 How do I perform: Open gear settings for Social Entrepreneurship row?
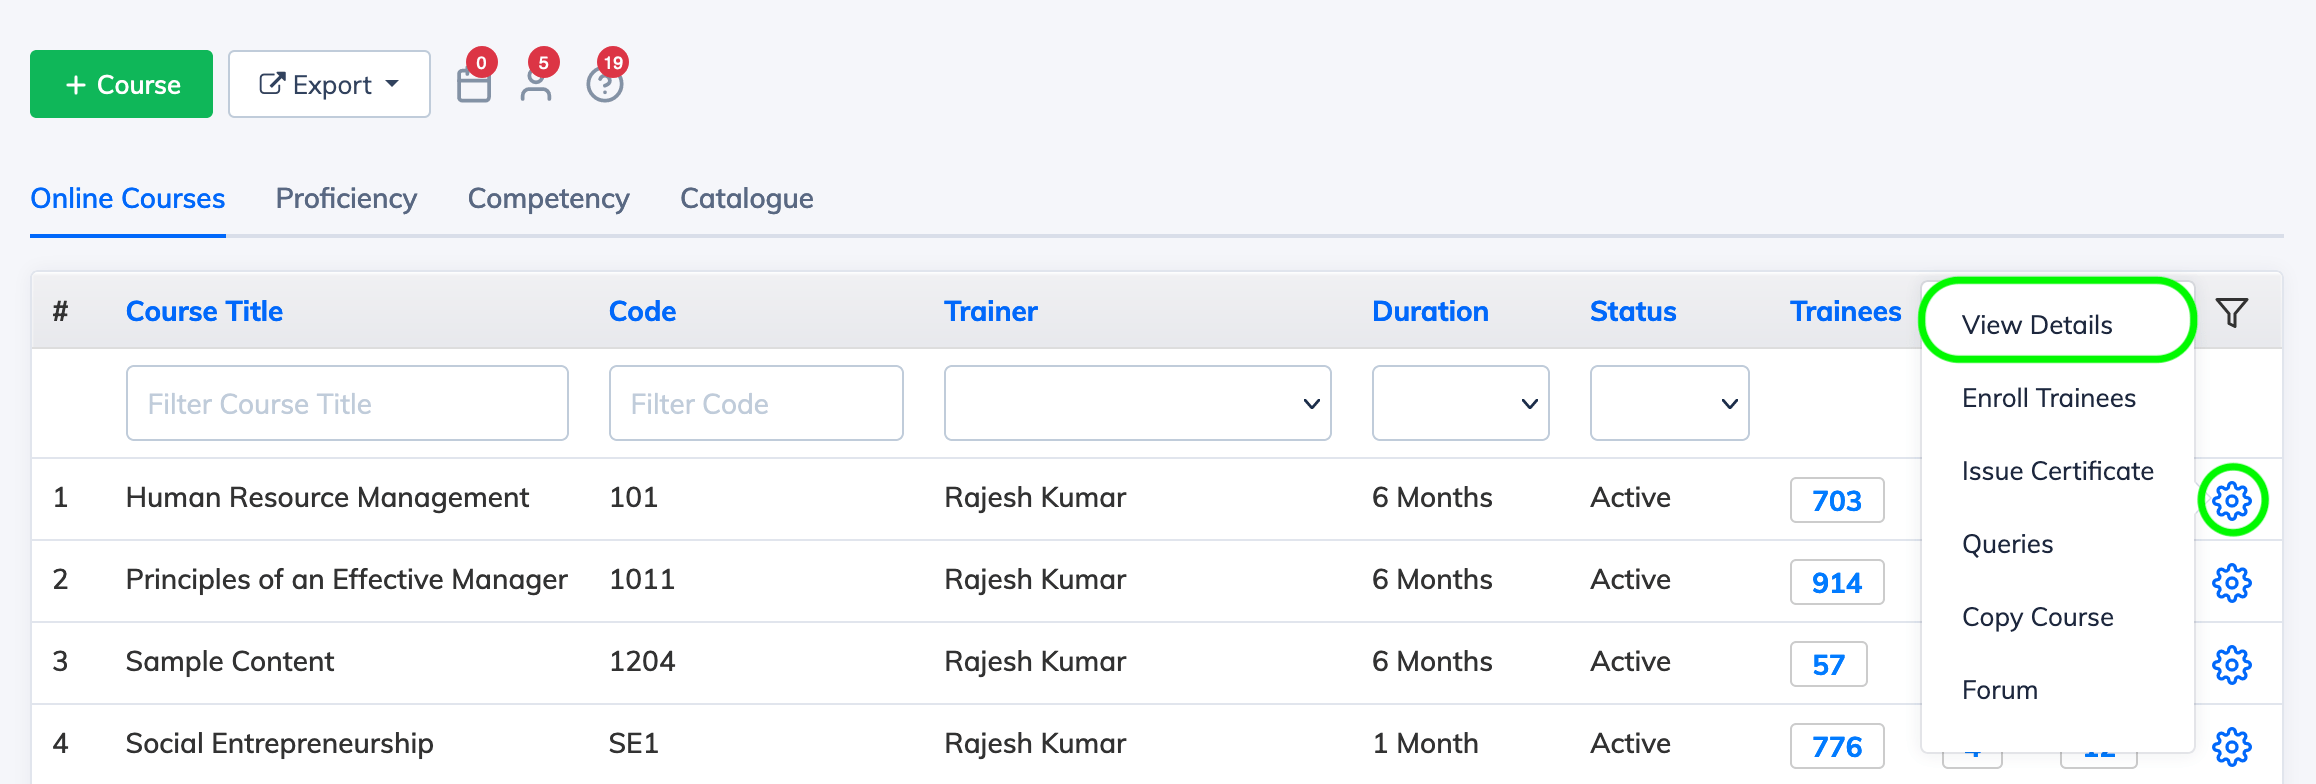point(2232,746)
